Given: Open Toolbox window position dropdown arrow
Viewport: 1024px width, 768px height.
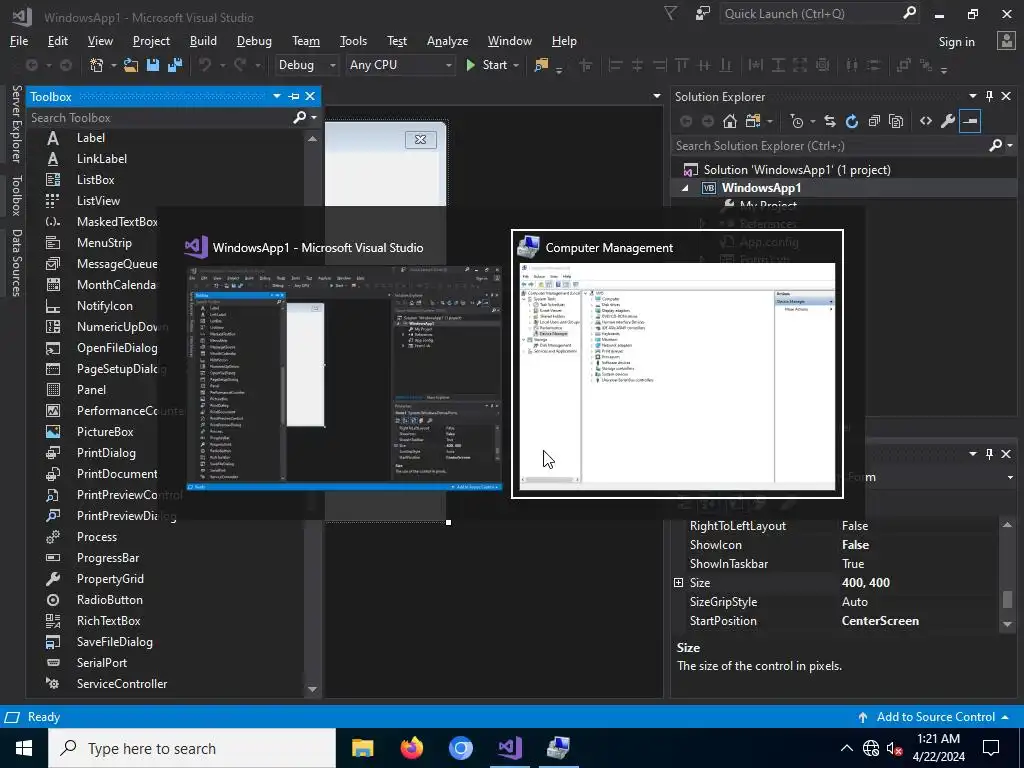Looking at the screenshot, I should (x=277, y=97).
